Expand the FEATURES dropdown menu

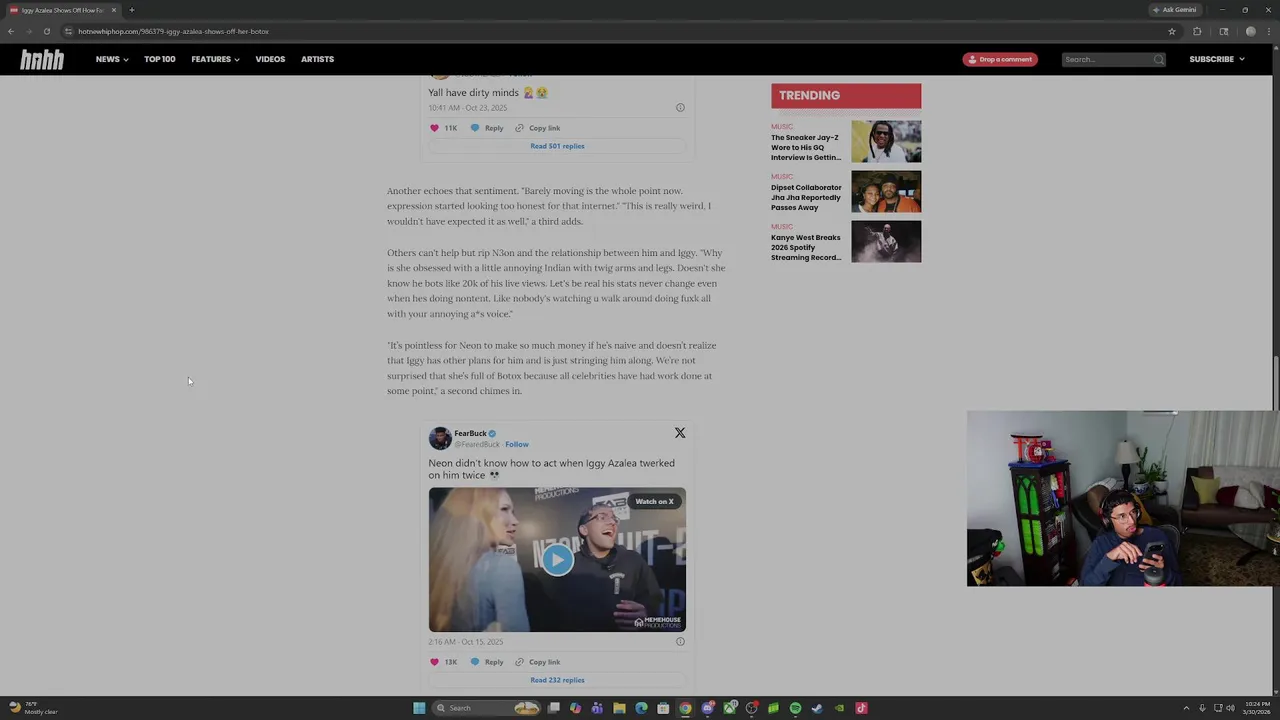click(215, 59)
